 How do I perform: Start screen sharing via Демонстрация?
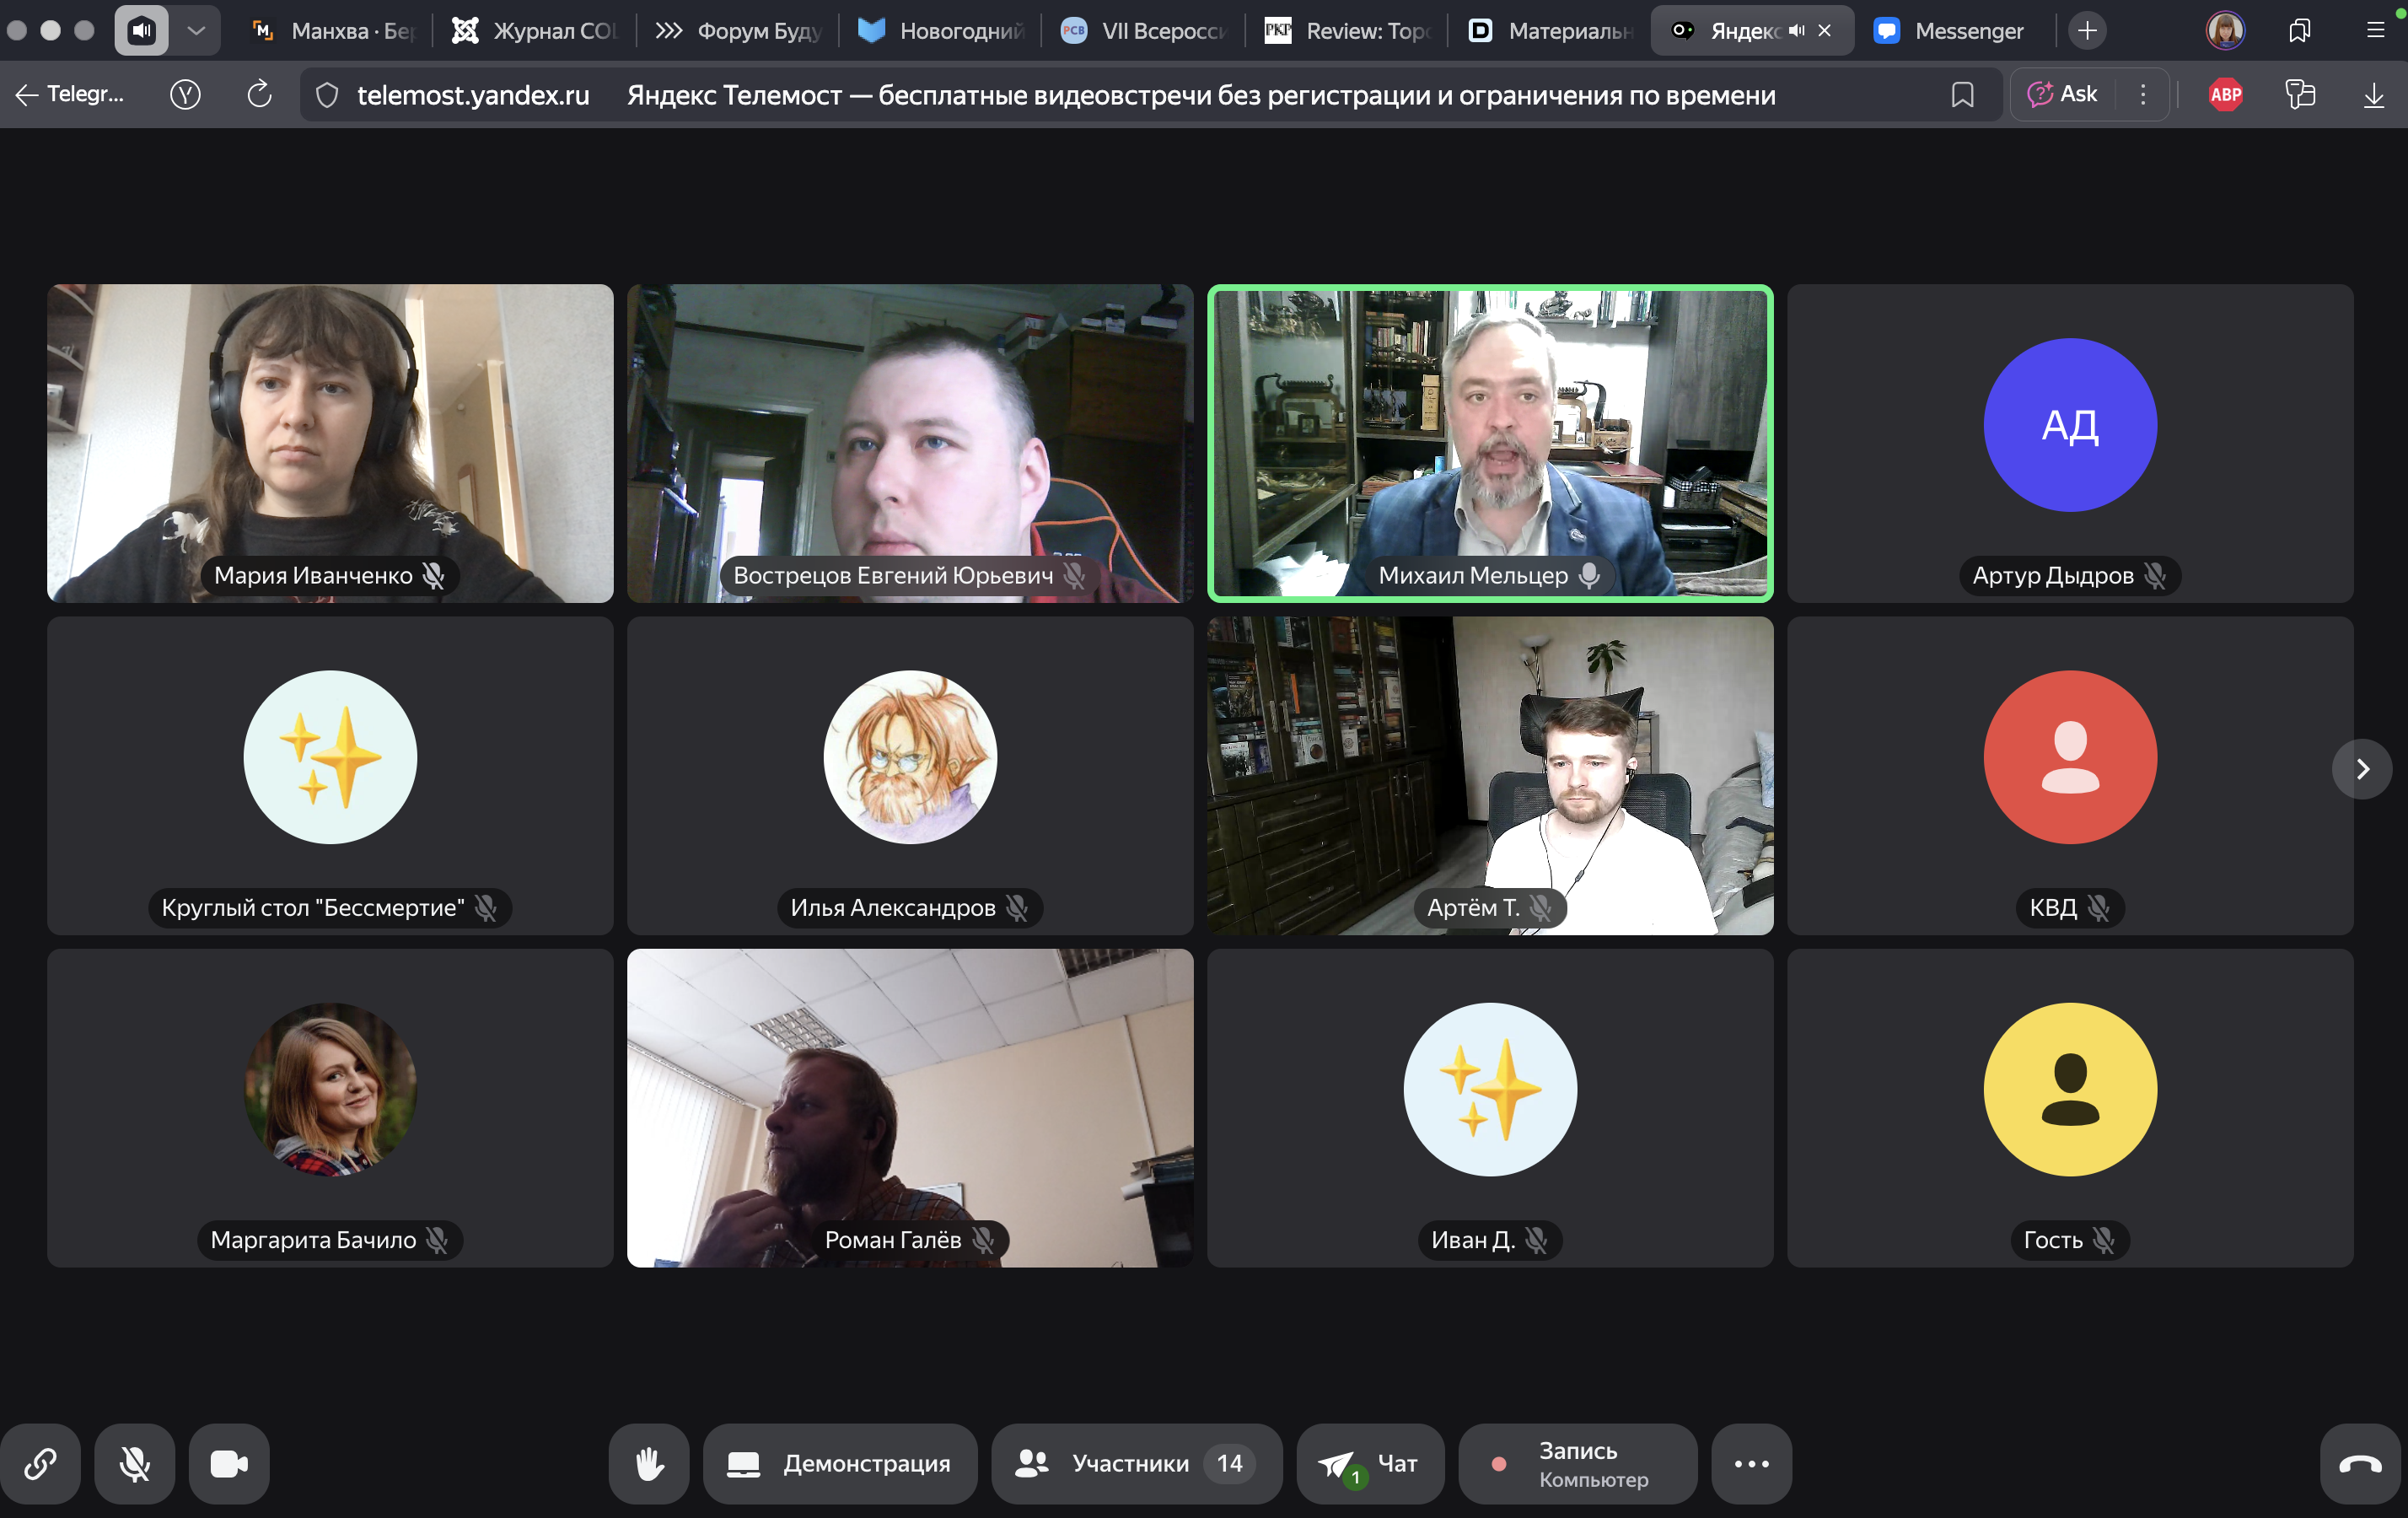pyautogui.click(x=840, y=1464)
